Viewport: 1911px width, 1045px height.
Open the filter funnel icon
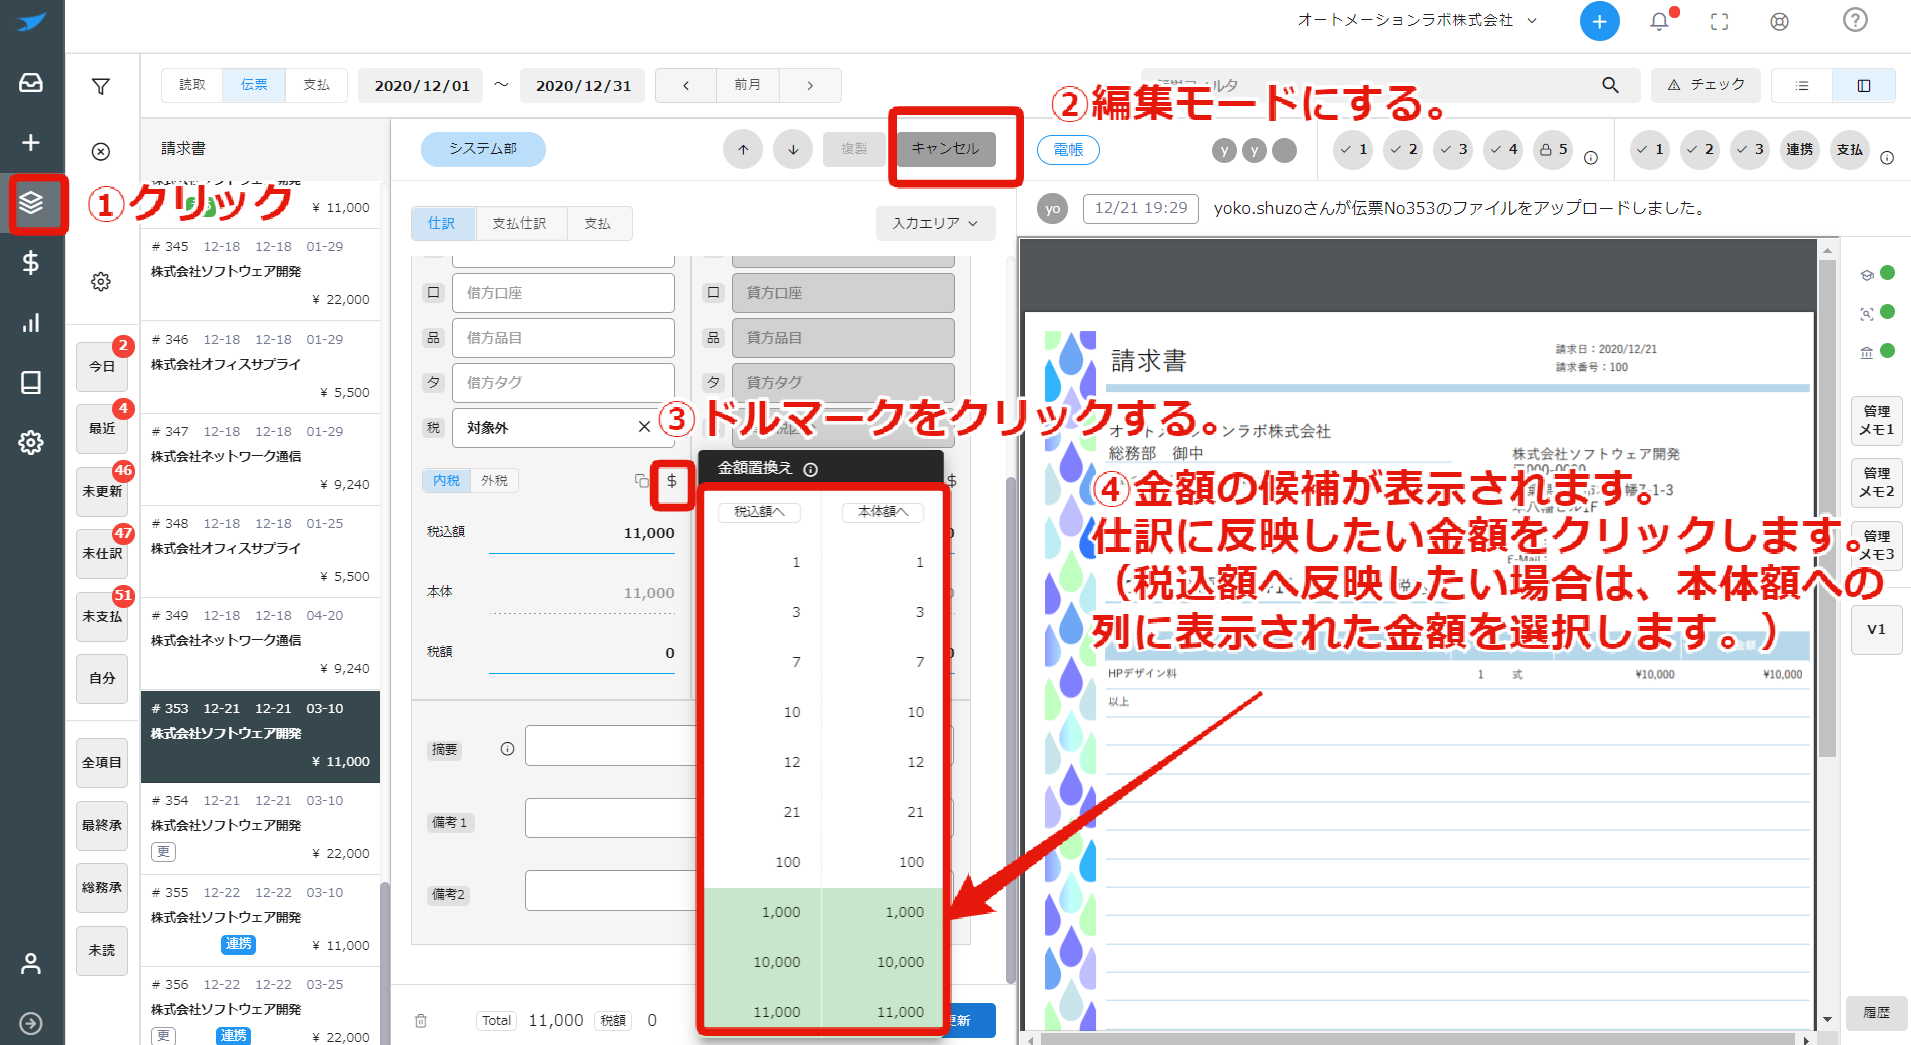101,87
